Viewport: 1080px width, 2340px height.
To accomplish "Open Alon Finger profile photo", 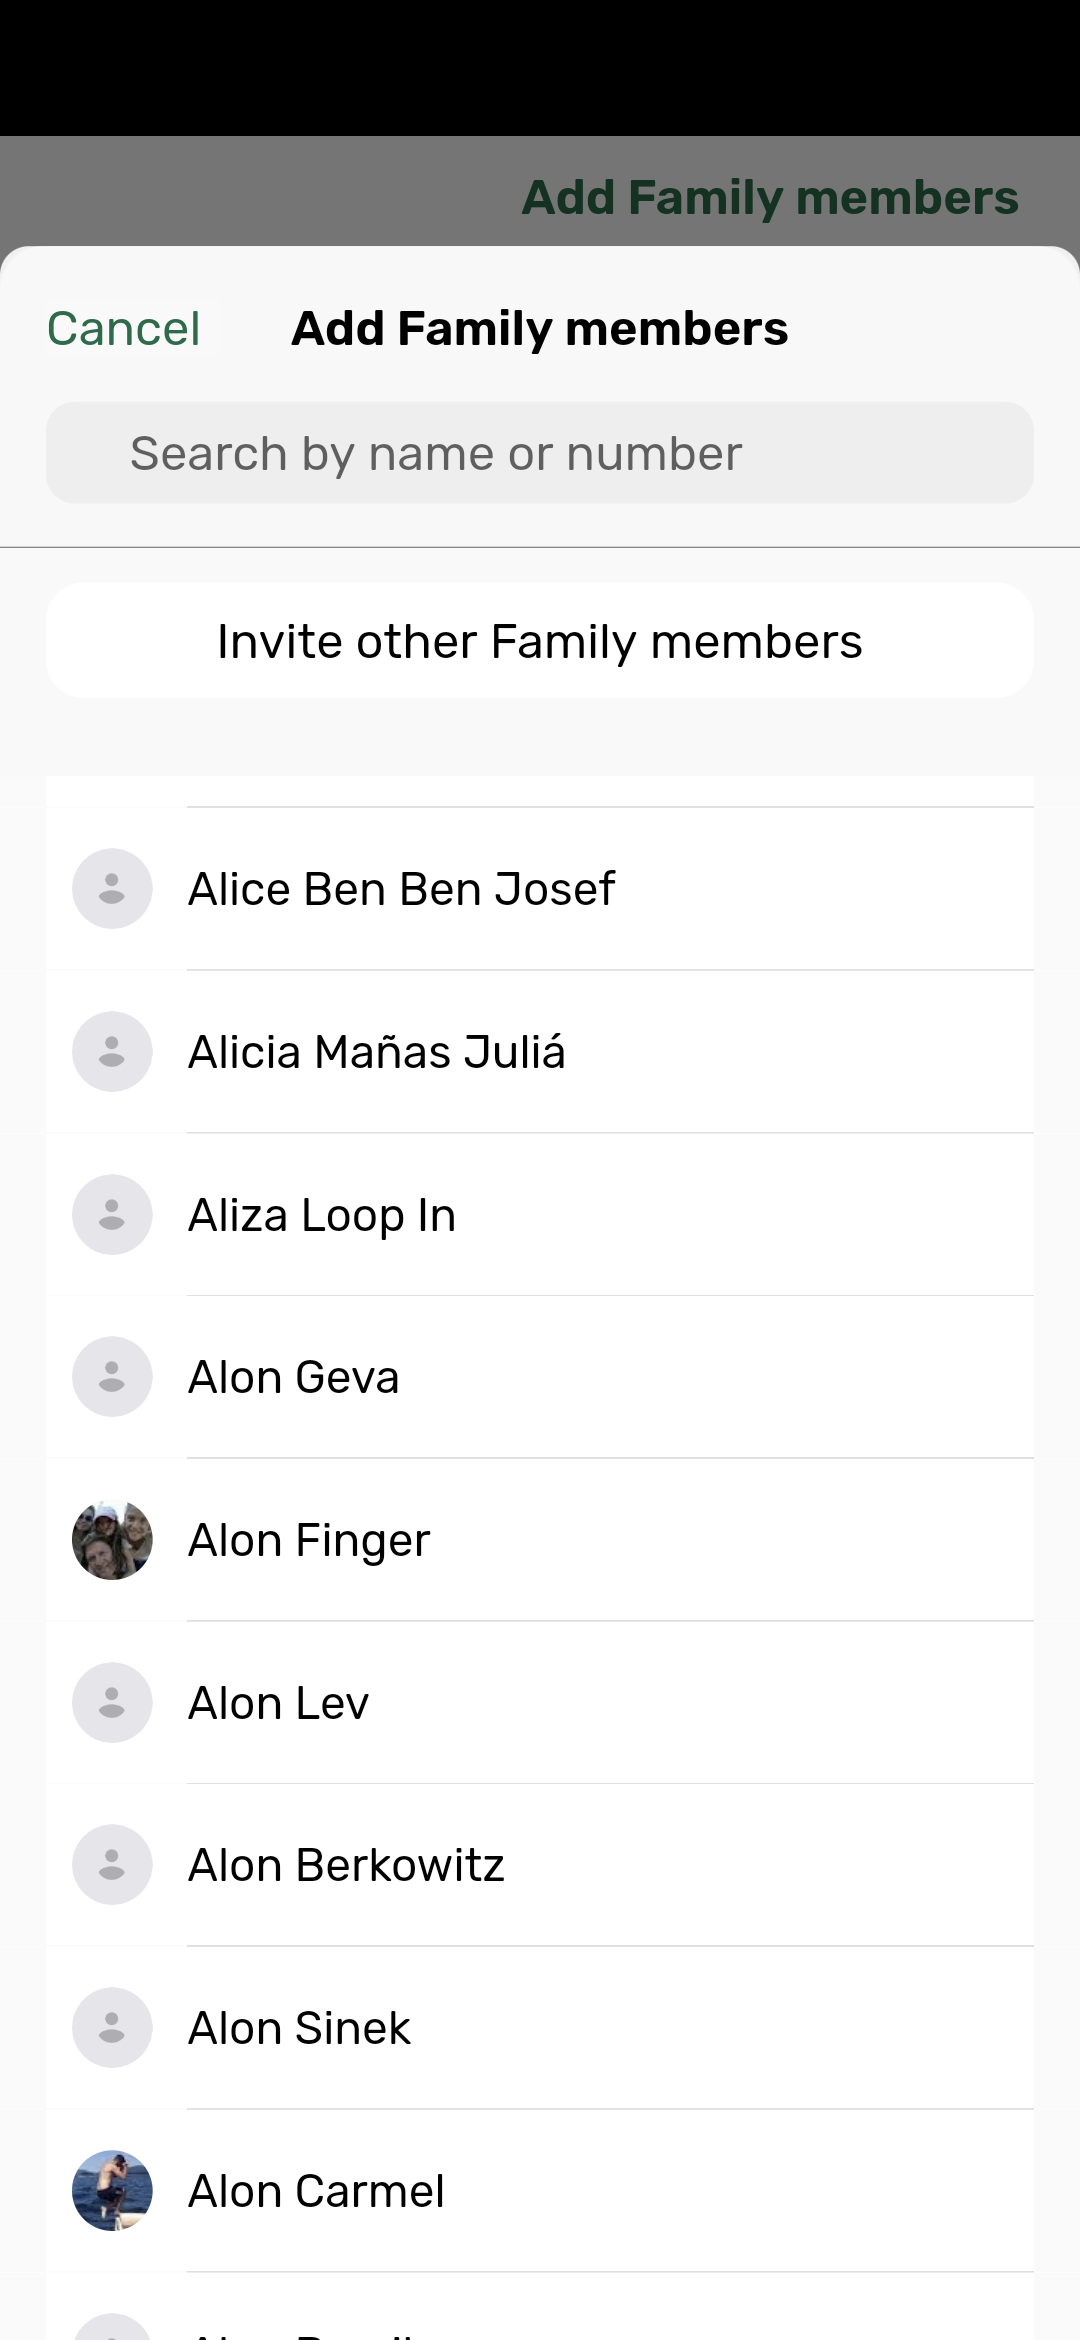I will (112, 1540).
